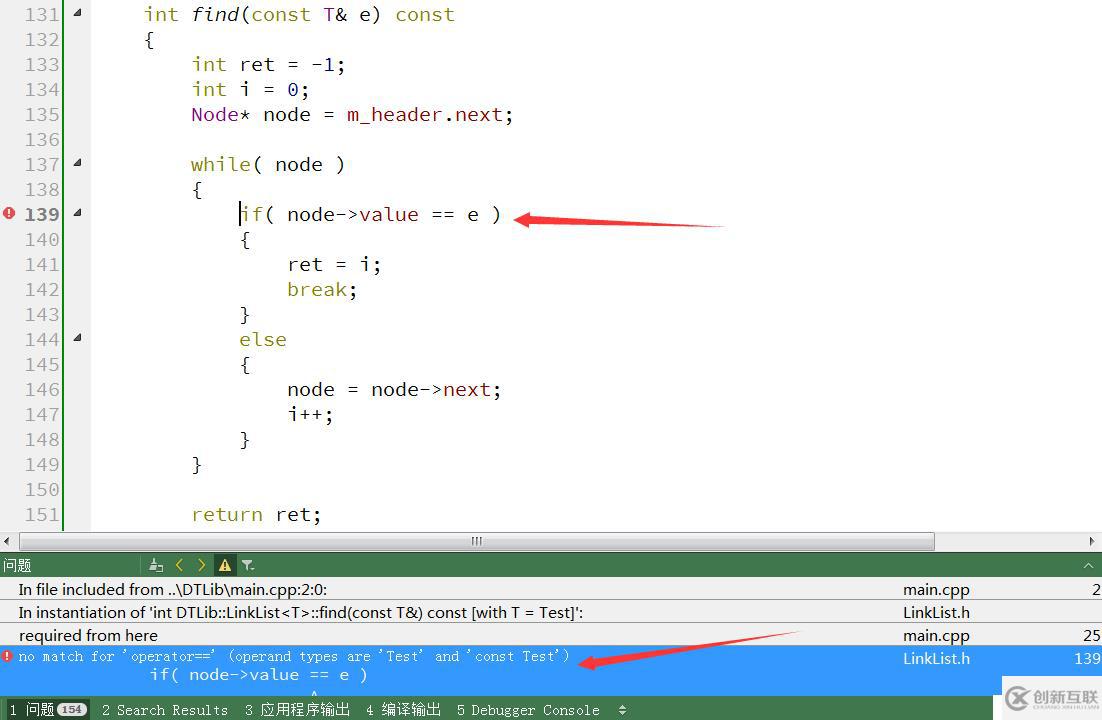The image size is (1102, 720).
Task: Collapse the fold arrow at line 139
Action: (x=77, y=212)
